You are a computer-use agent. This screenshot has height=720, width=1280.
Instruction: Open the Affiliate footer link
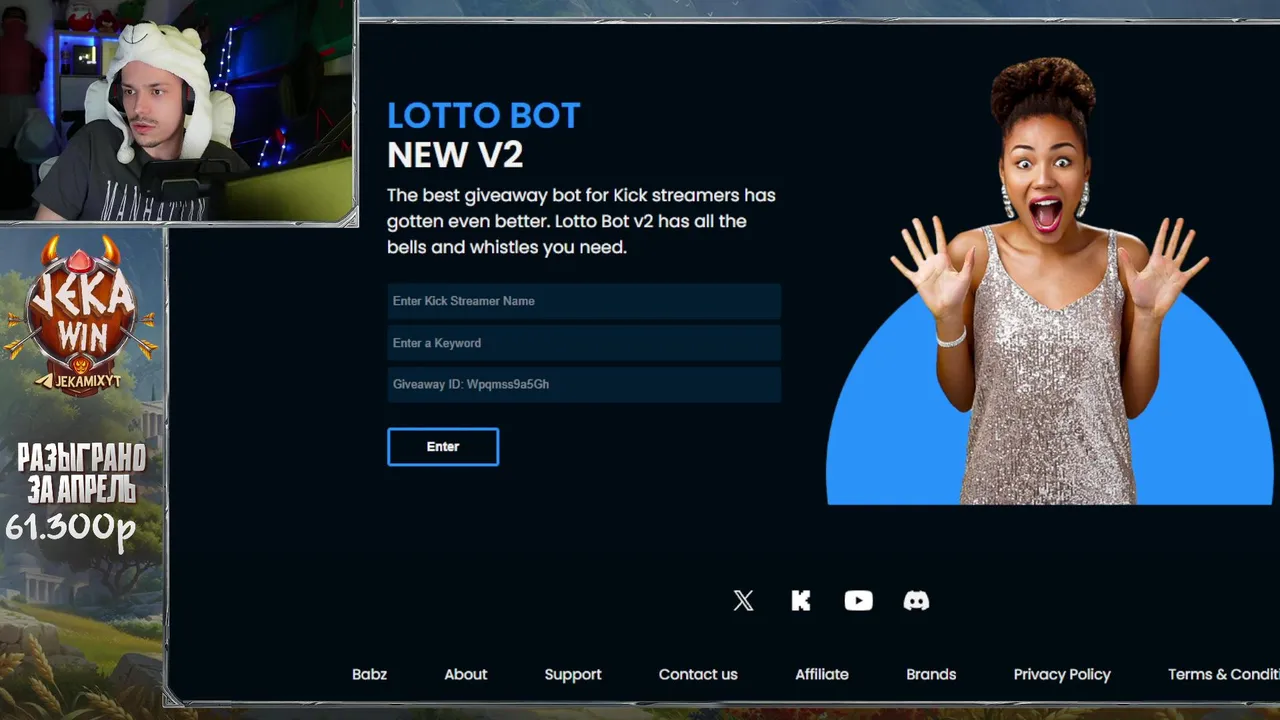[x=822, y=674]
